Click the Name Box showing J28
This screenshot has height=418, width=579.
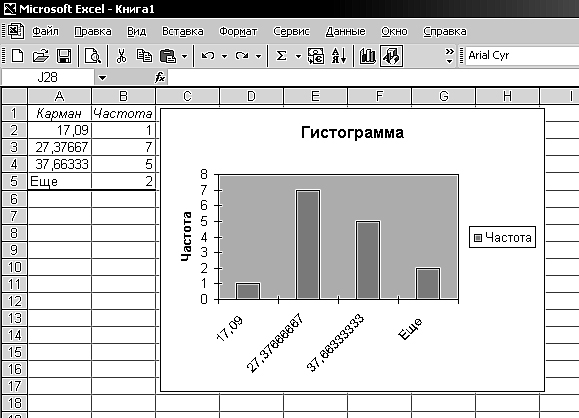click(47, 78)
